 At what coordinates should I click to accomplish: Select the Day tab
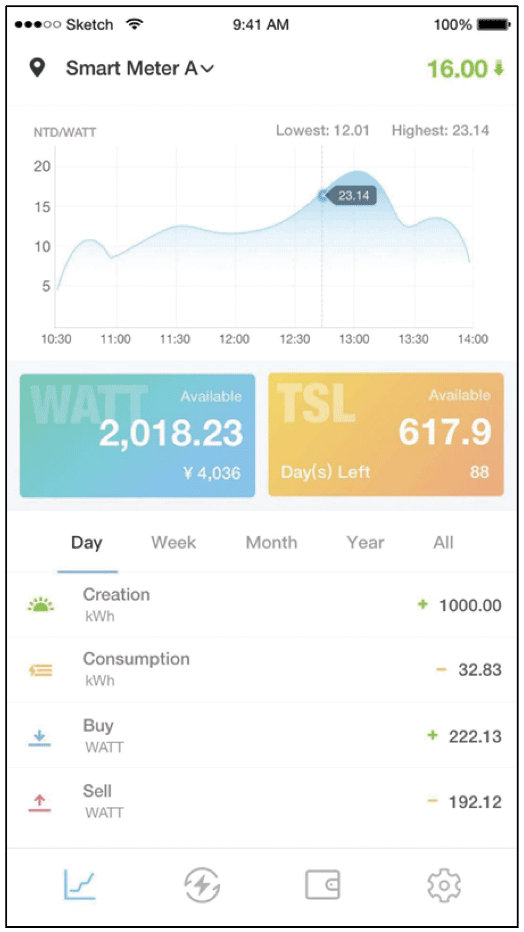pos(87,543)
